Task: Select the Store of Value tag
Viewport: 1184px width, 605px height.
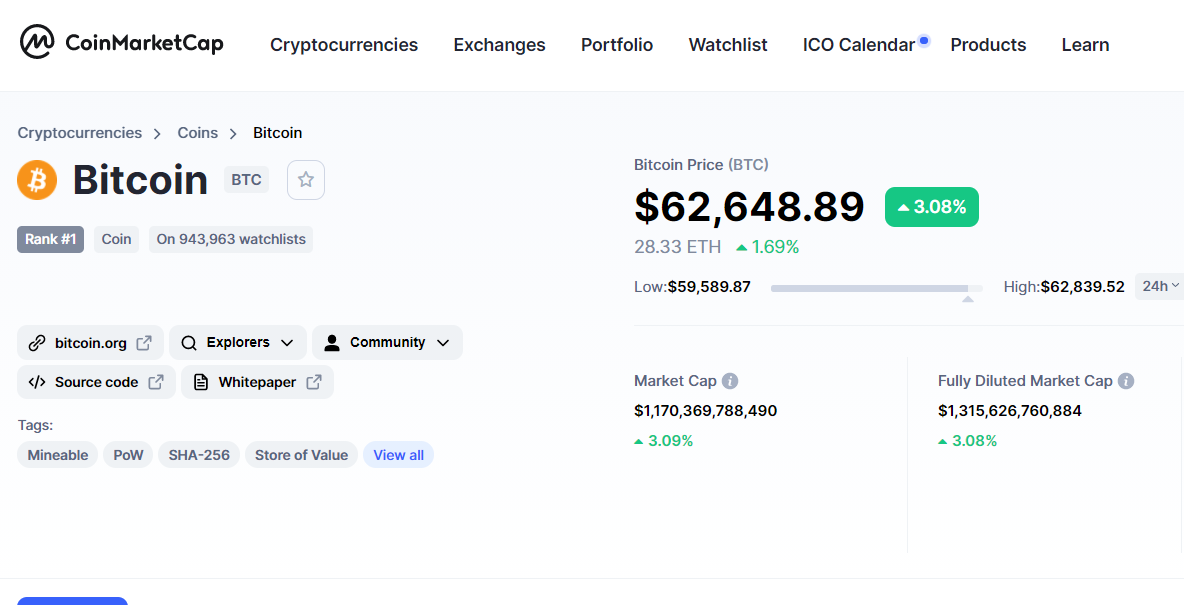Action: pos(301,455)
